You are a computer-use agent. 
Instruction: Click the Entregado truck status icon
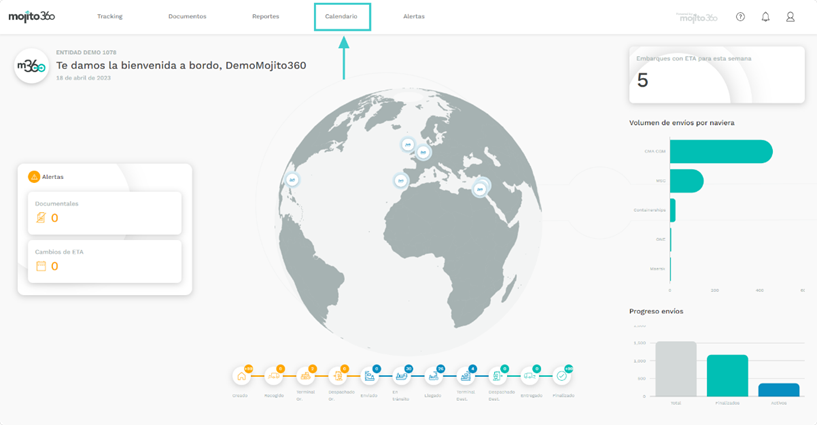tap(530, 376)
